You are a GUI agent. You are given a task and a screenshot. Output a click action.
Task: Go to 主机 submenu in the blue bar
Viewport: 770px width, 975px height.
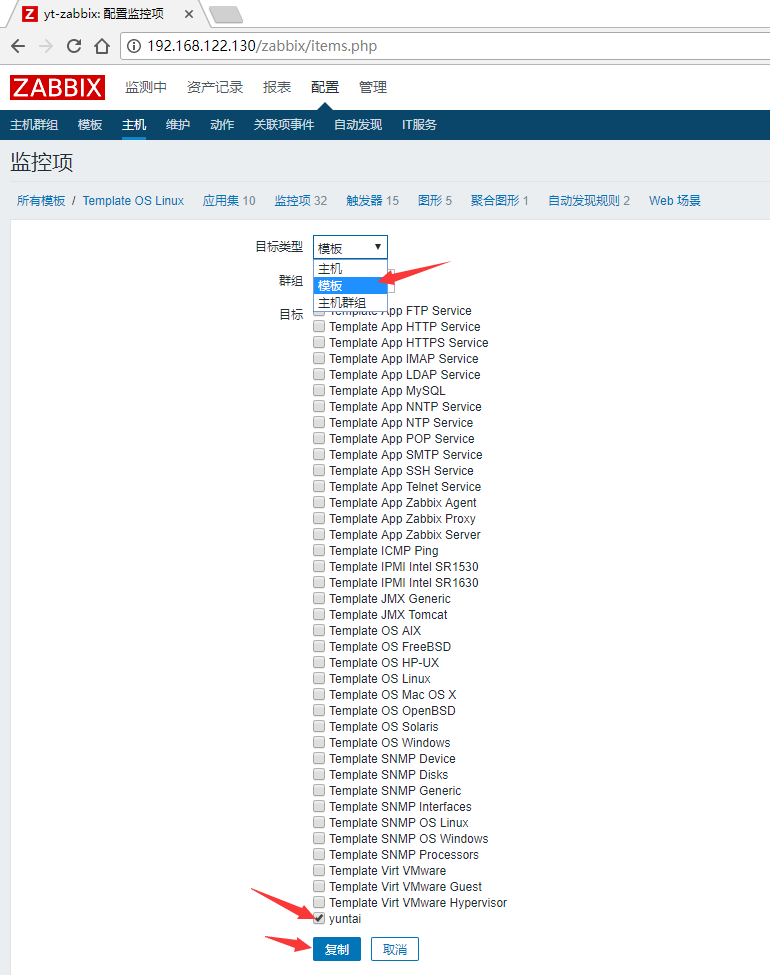134,125
